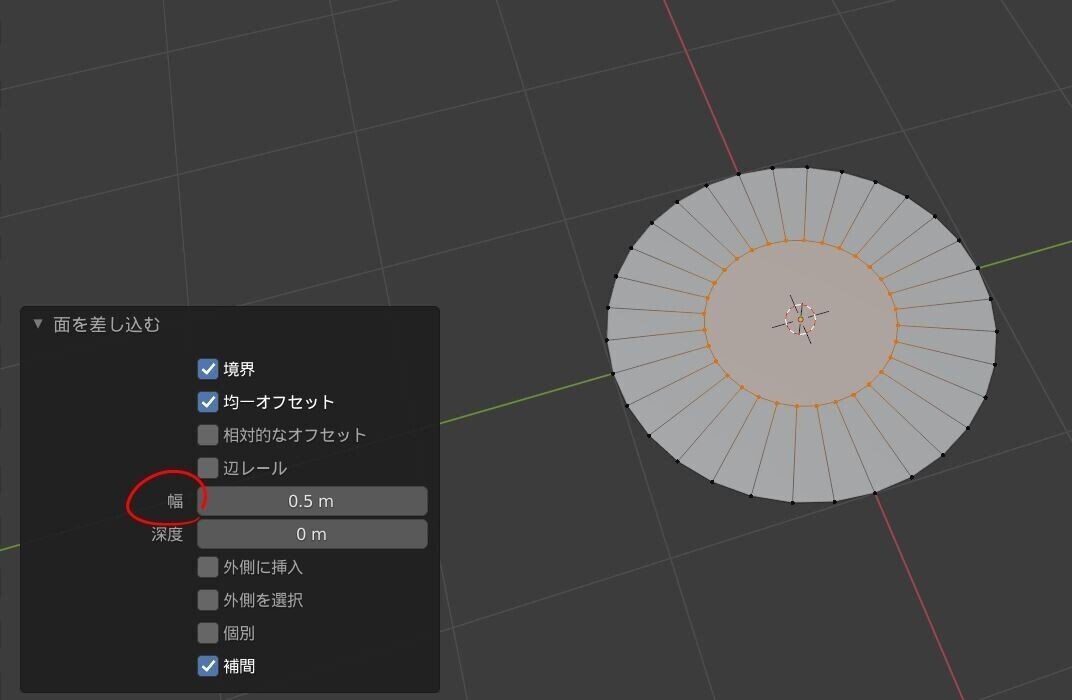Enable 個別 checkbox

click(x=208, y=633)
